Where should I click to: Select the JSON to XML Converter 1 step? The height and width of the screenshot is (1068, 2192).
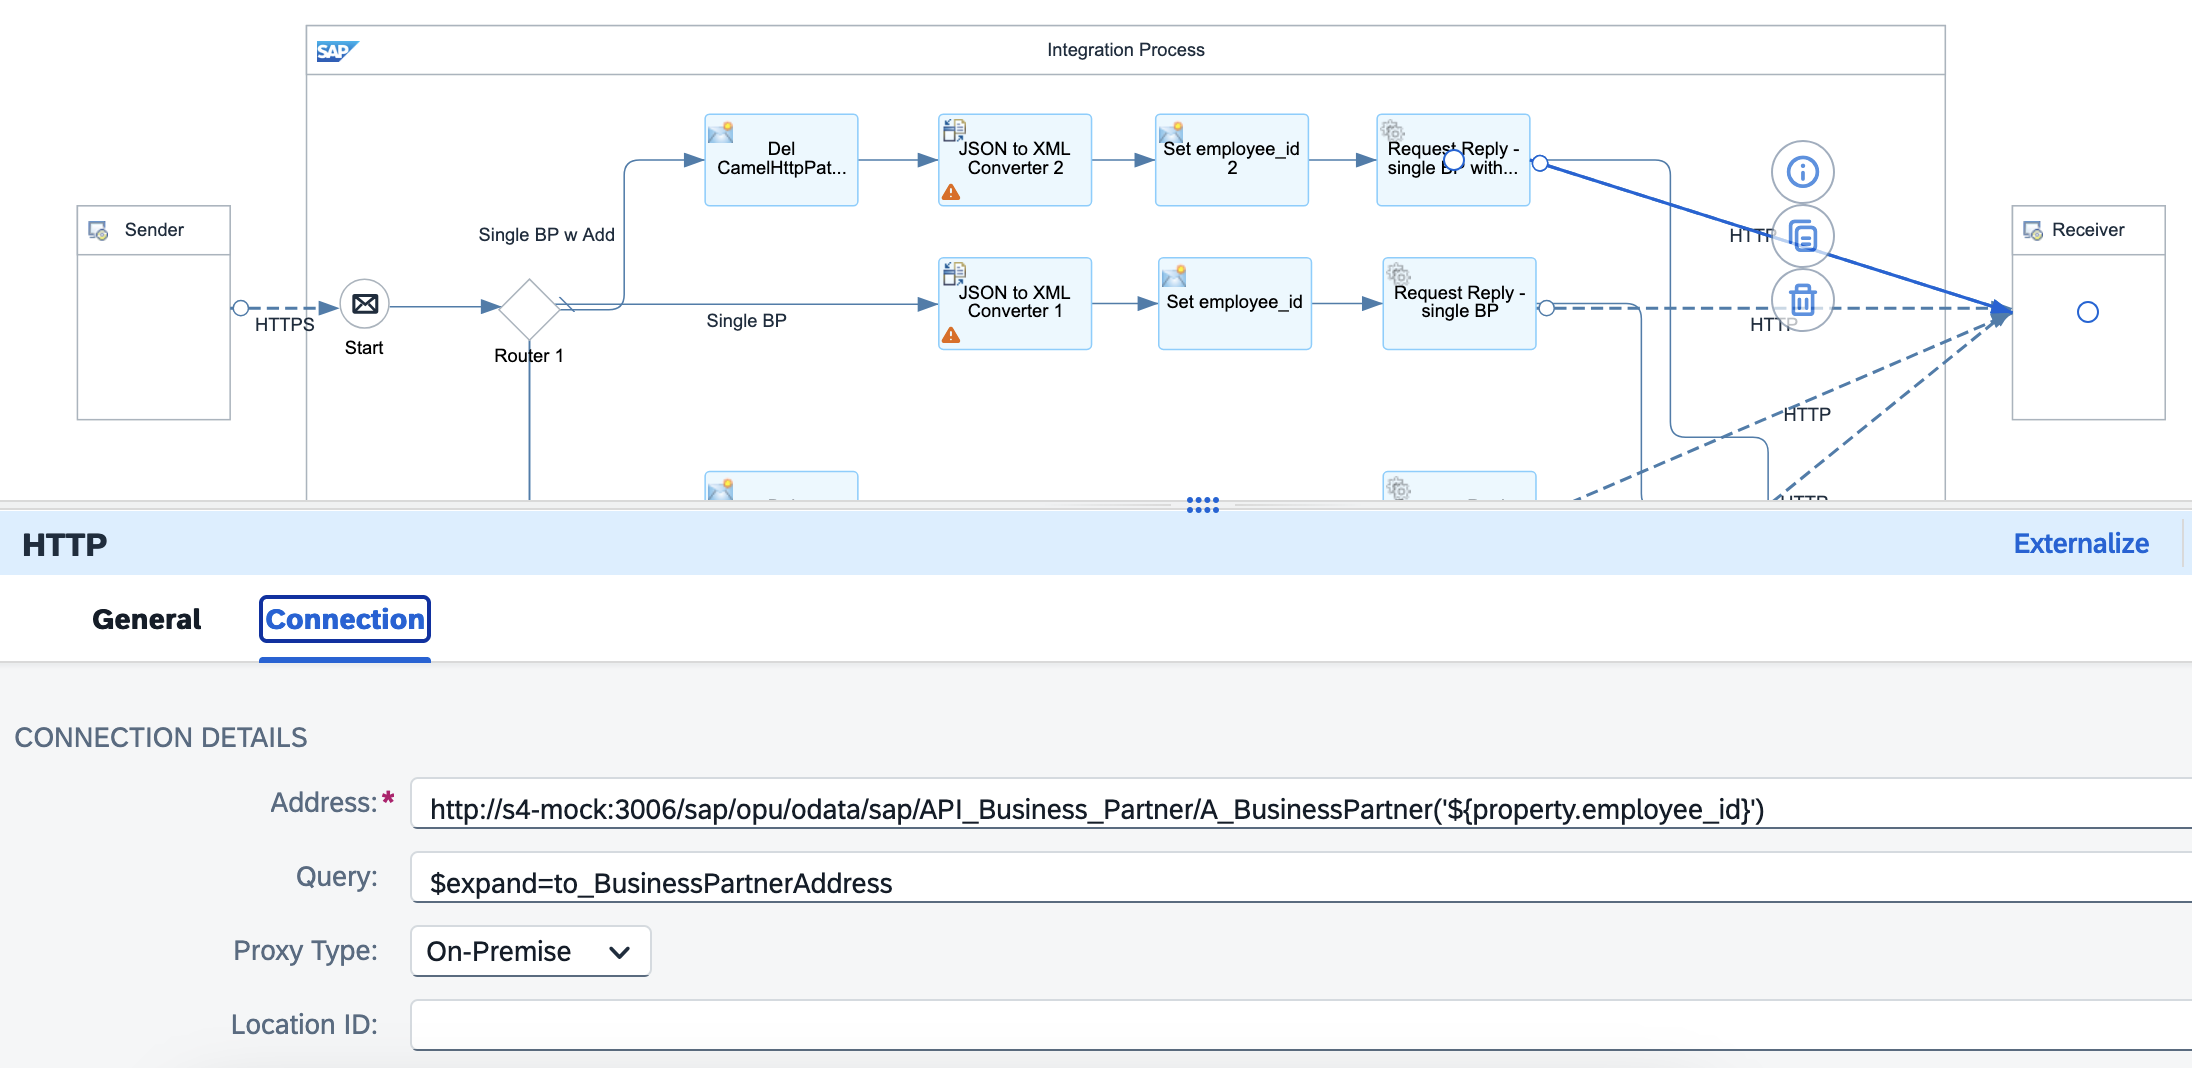point(1015,303)
